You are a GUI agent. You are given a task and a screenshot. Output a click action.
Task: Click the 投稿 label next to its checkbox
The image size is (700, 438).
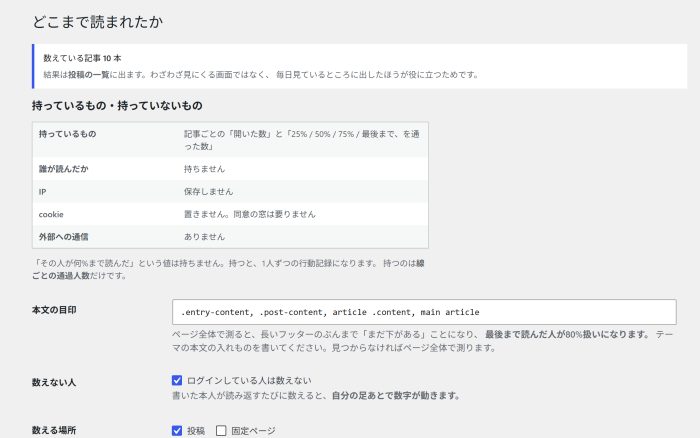point(196,431)
